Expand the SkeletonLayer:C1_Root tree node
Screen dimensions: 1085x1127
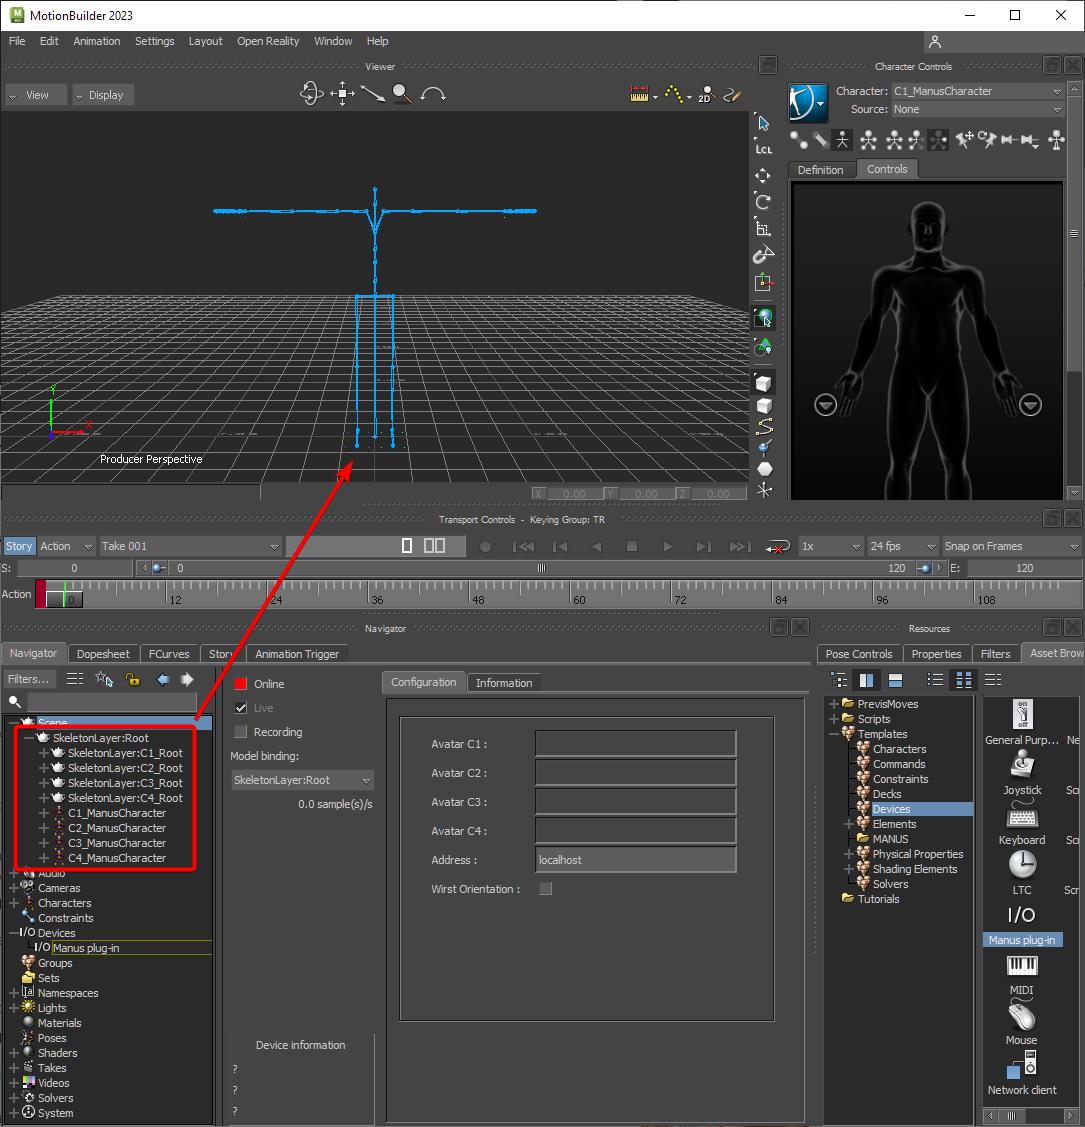click(x=44, y=753)
